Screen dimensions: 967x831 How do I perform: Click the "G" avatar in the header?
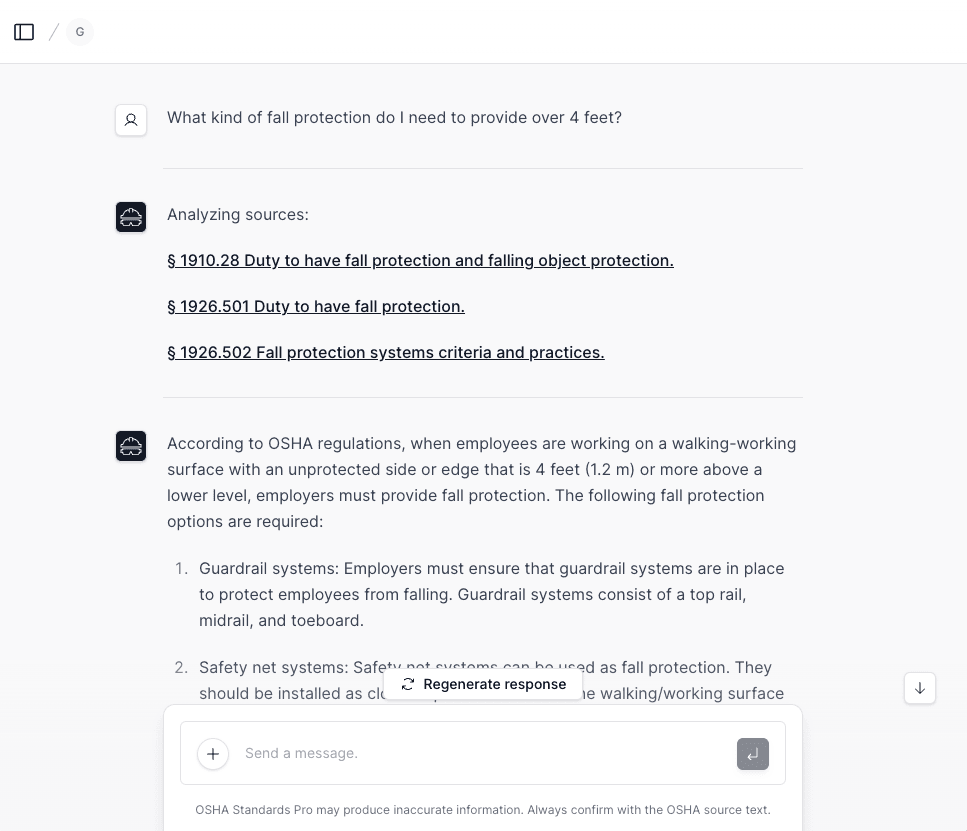pos(80,32)
